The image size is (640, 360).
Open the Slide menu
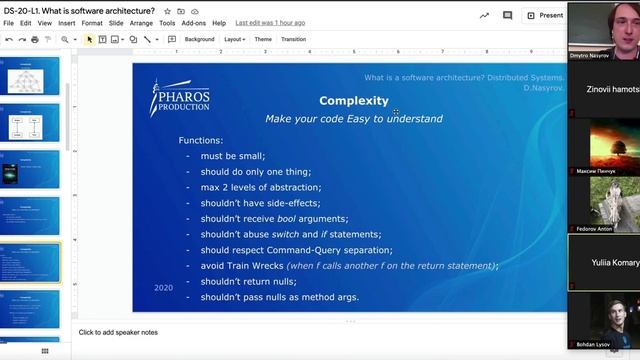pos(116,23)
